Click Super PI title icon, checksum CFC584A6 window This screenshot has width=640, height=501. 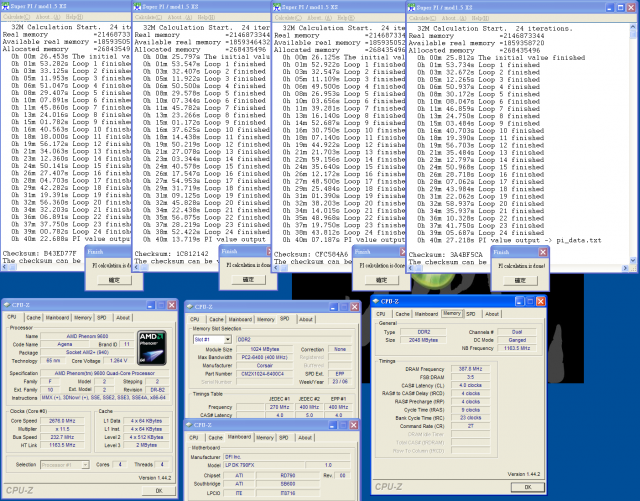[x=277, y=7]
